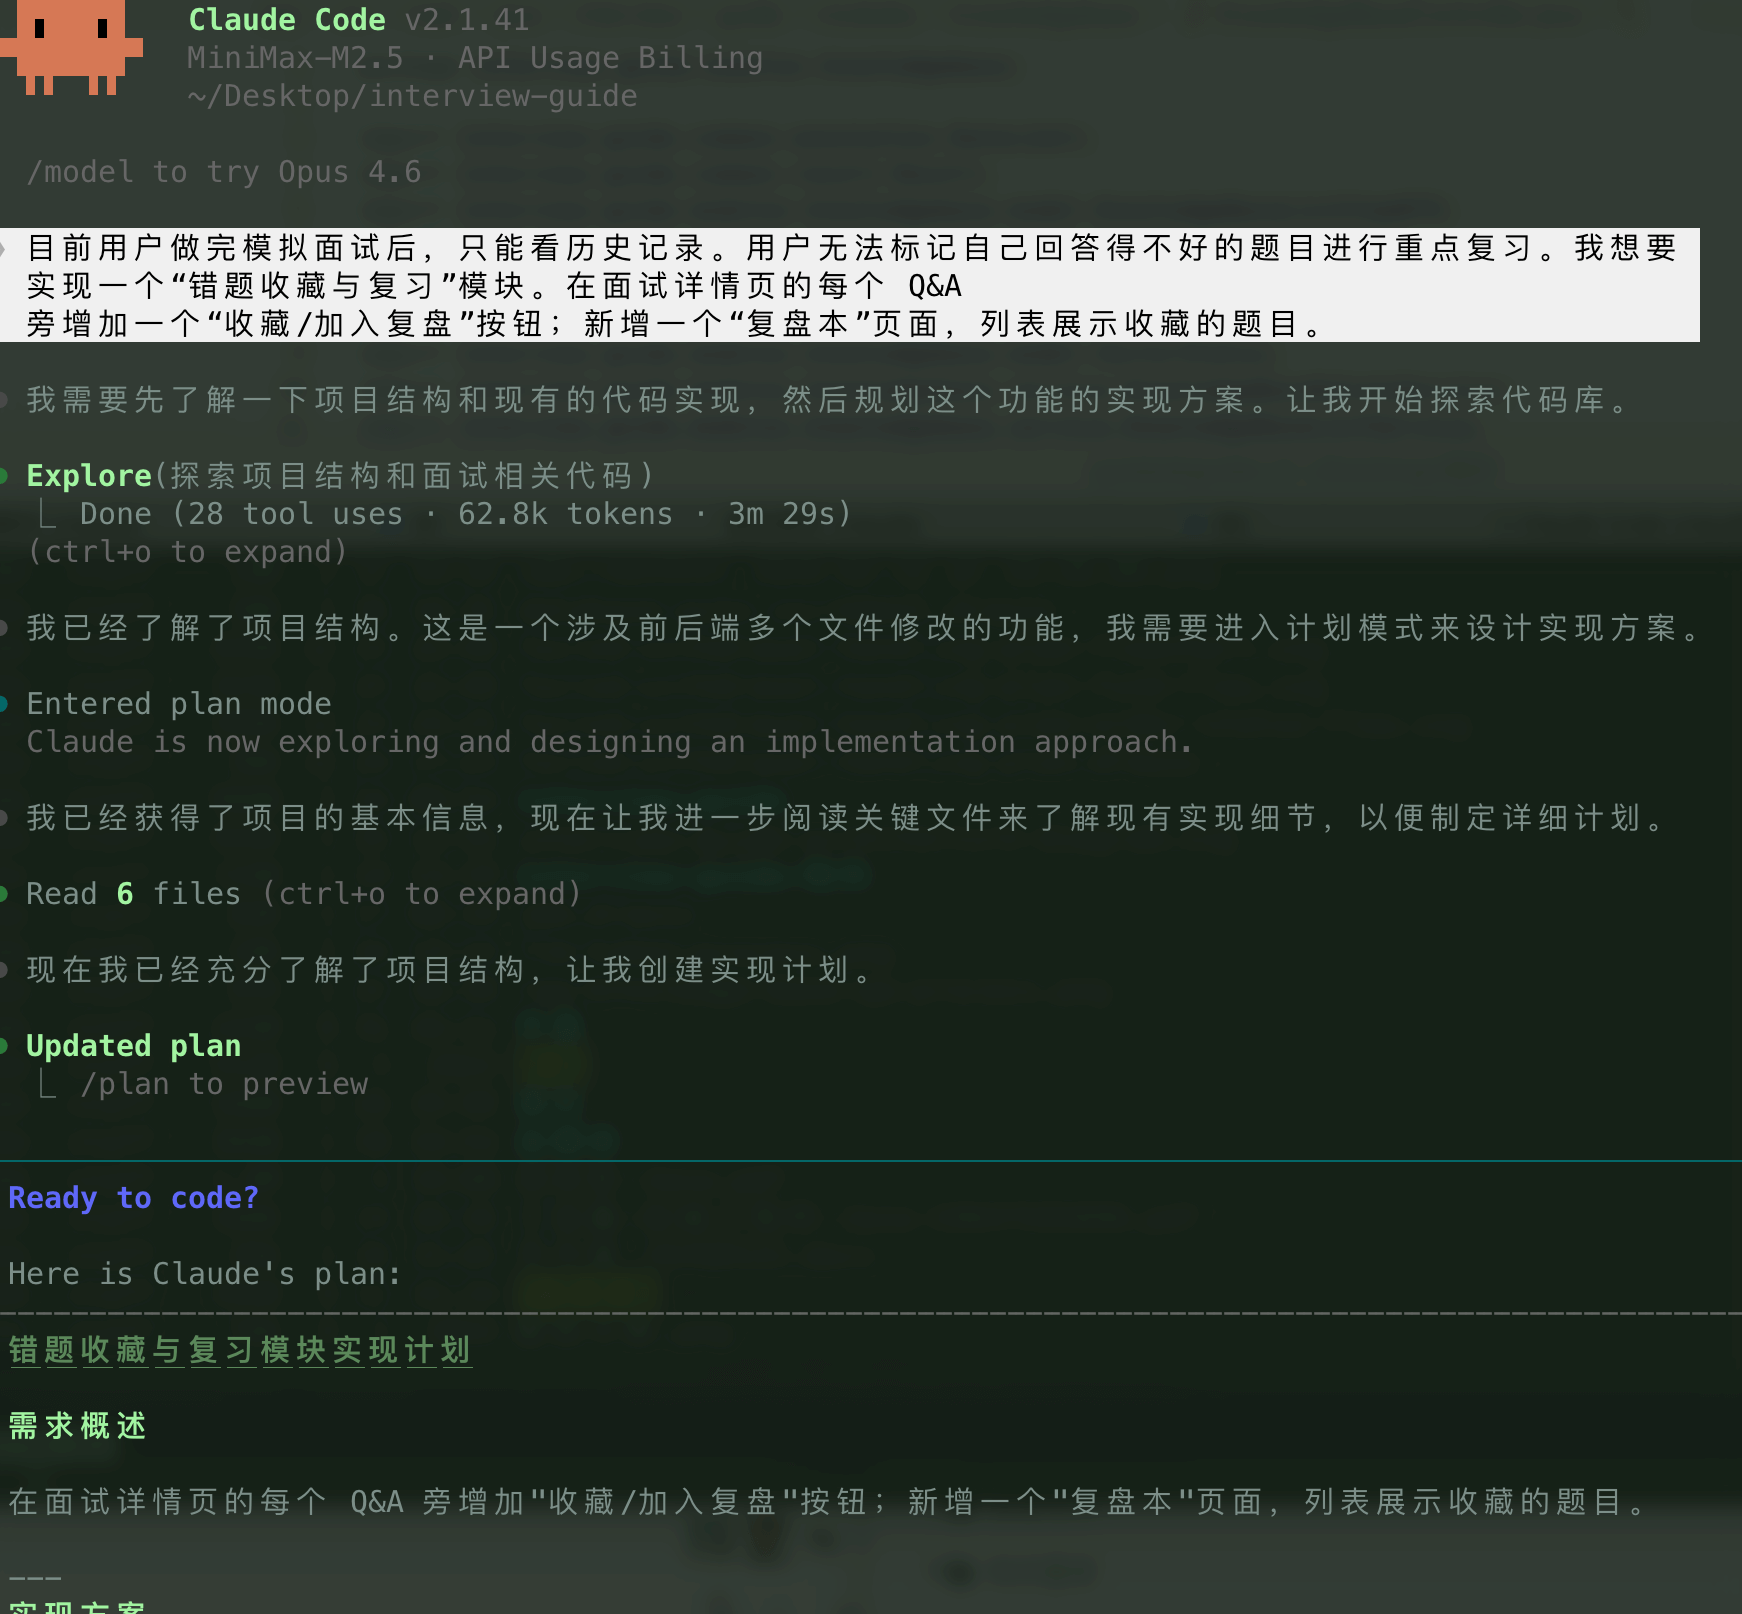Click 'Claude is now exploring and designing' line
This screenshot has width=1742, height=1614.
coord(610,742)
